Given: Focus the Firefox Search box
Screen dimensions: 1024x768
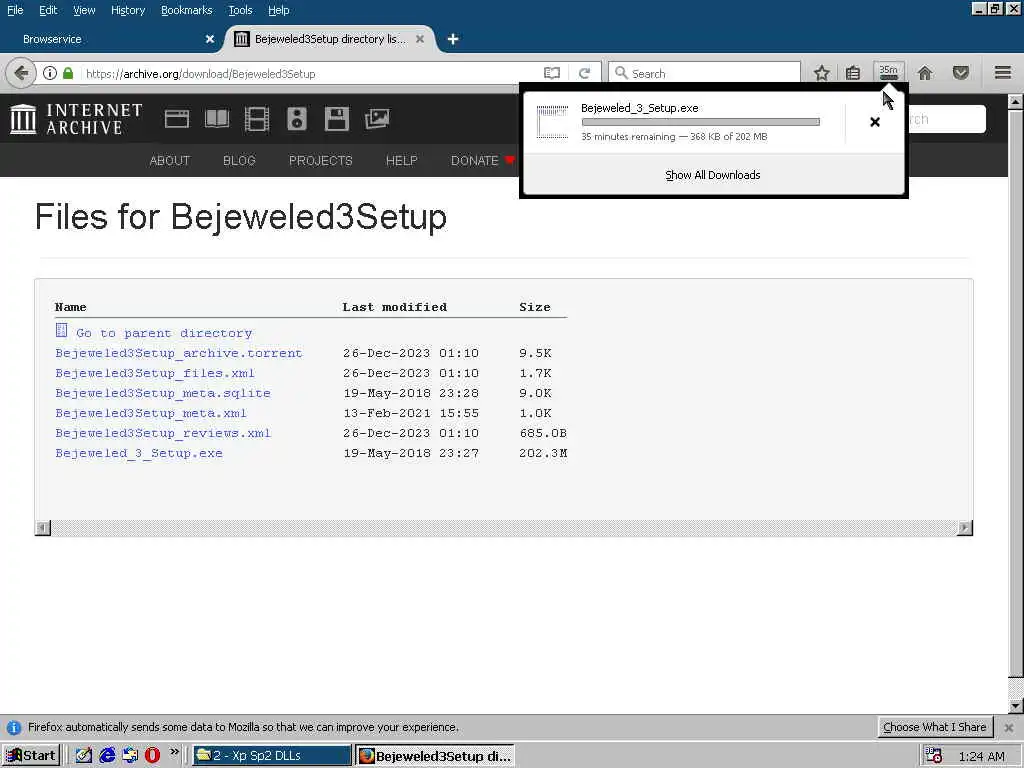Looking at the screenshot, I should tap(704, 73).
